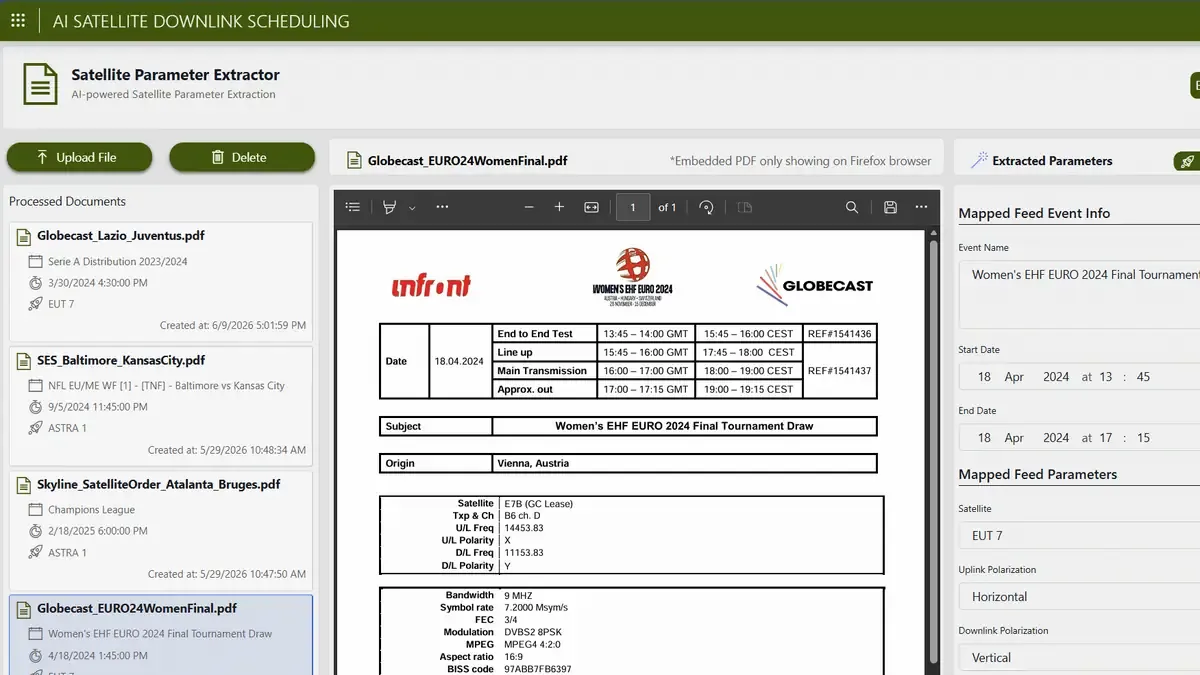Open the app launcher grid menu
Screen dimensions: 1200x675
pyautogui.click(x=18, y=20)
